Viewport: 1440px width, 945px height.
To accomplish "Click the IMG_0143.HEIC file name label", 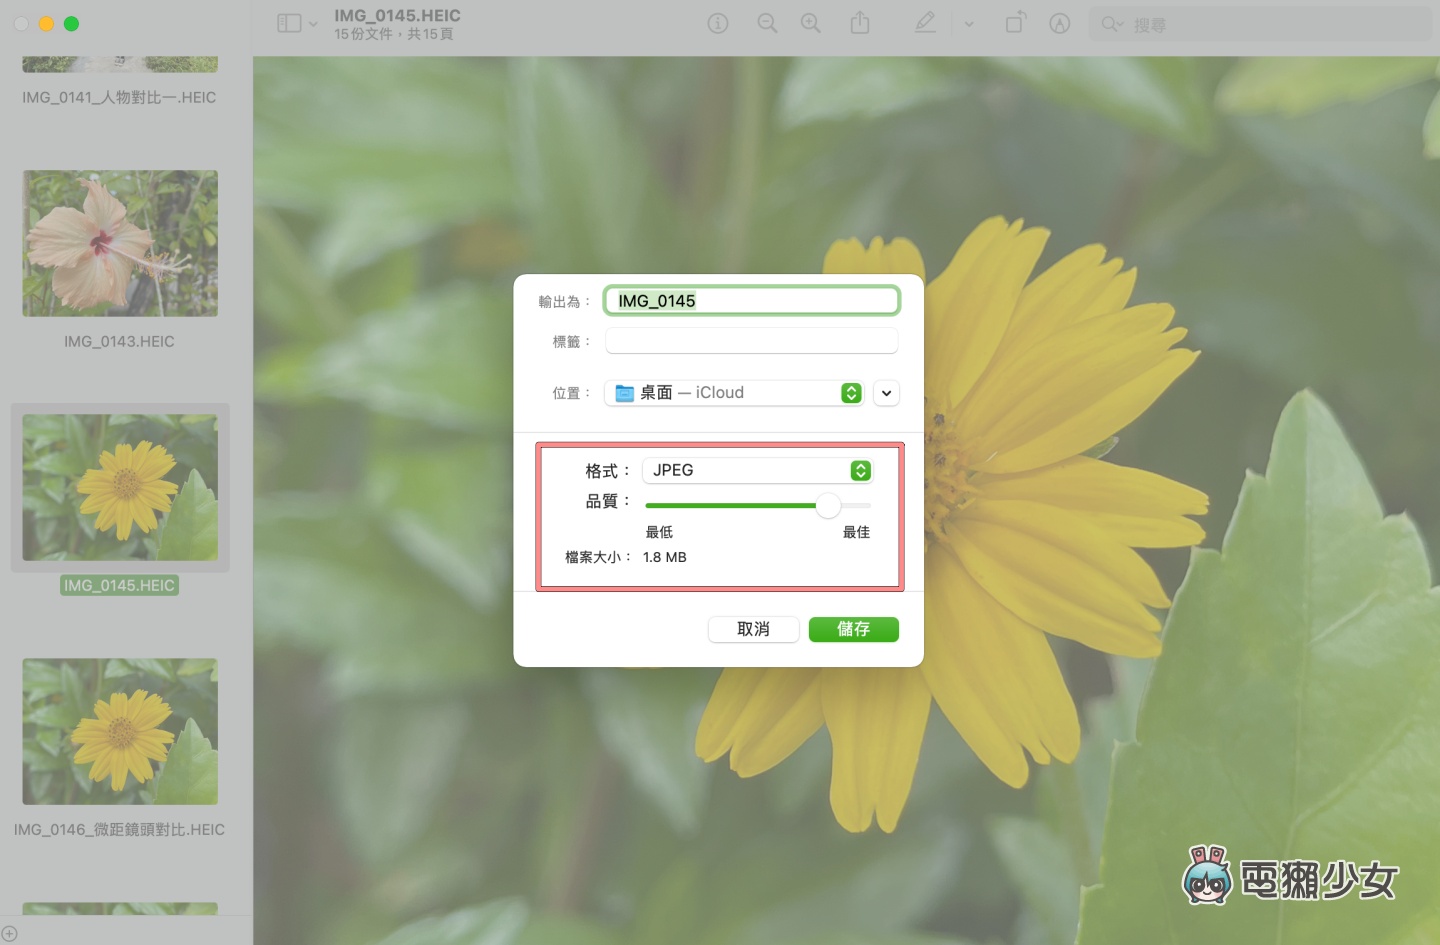I will (x=119, y=341).
